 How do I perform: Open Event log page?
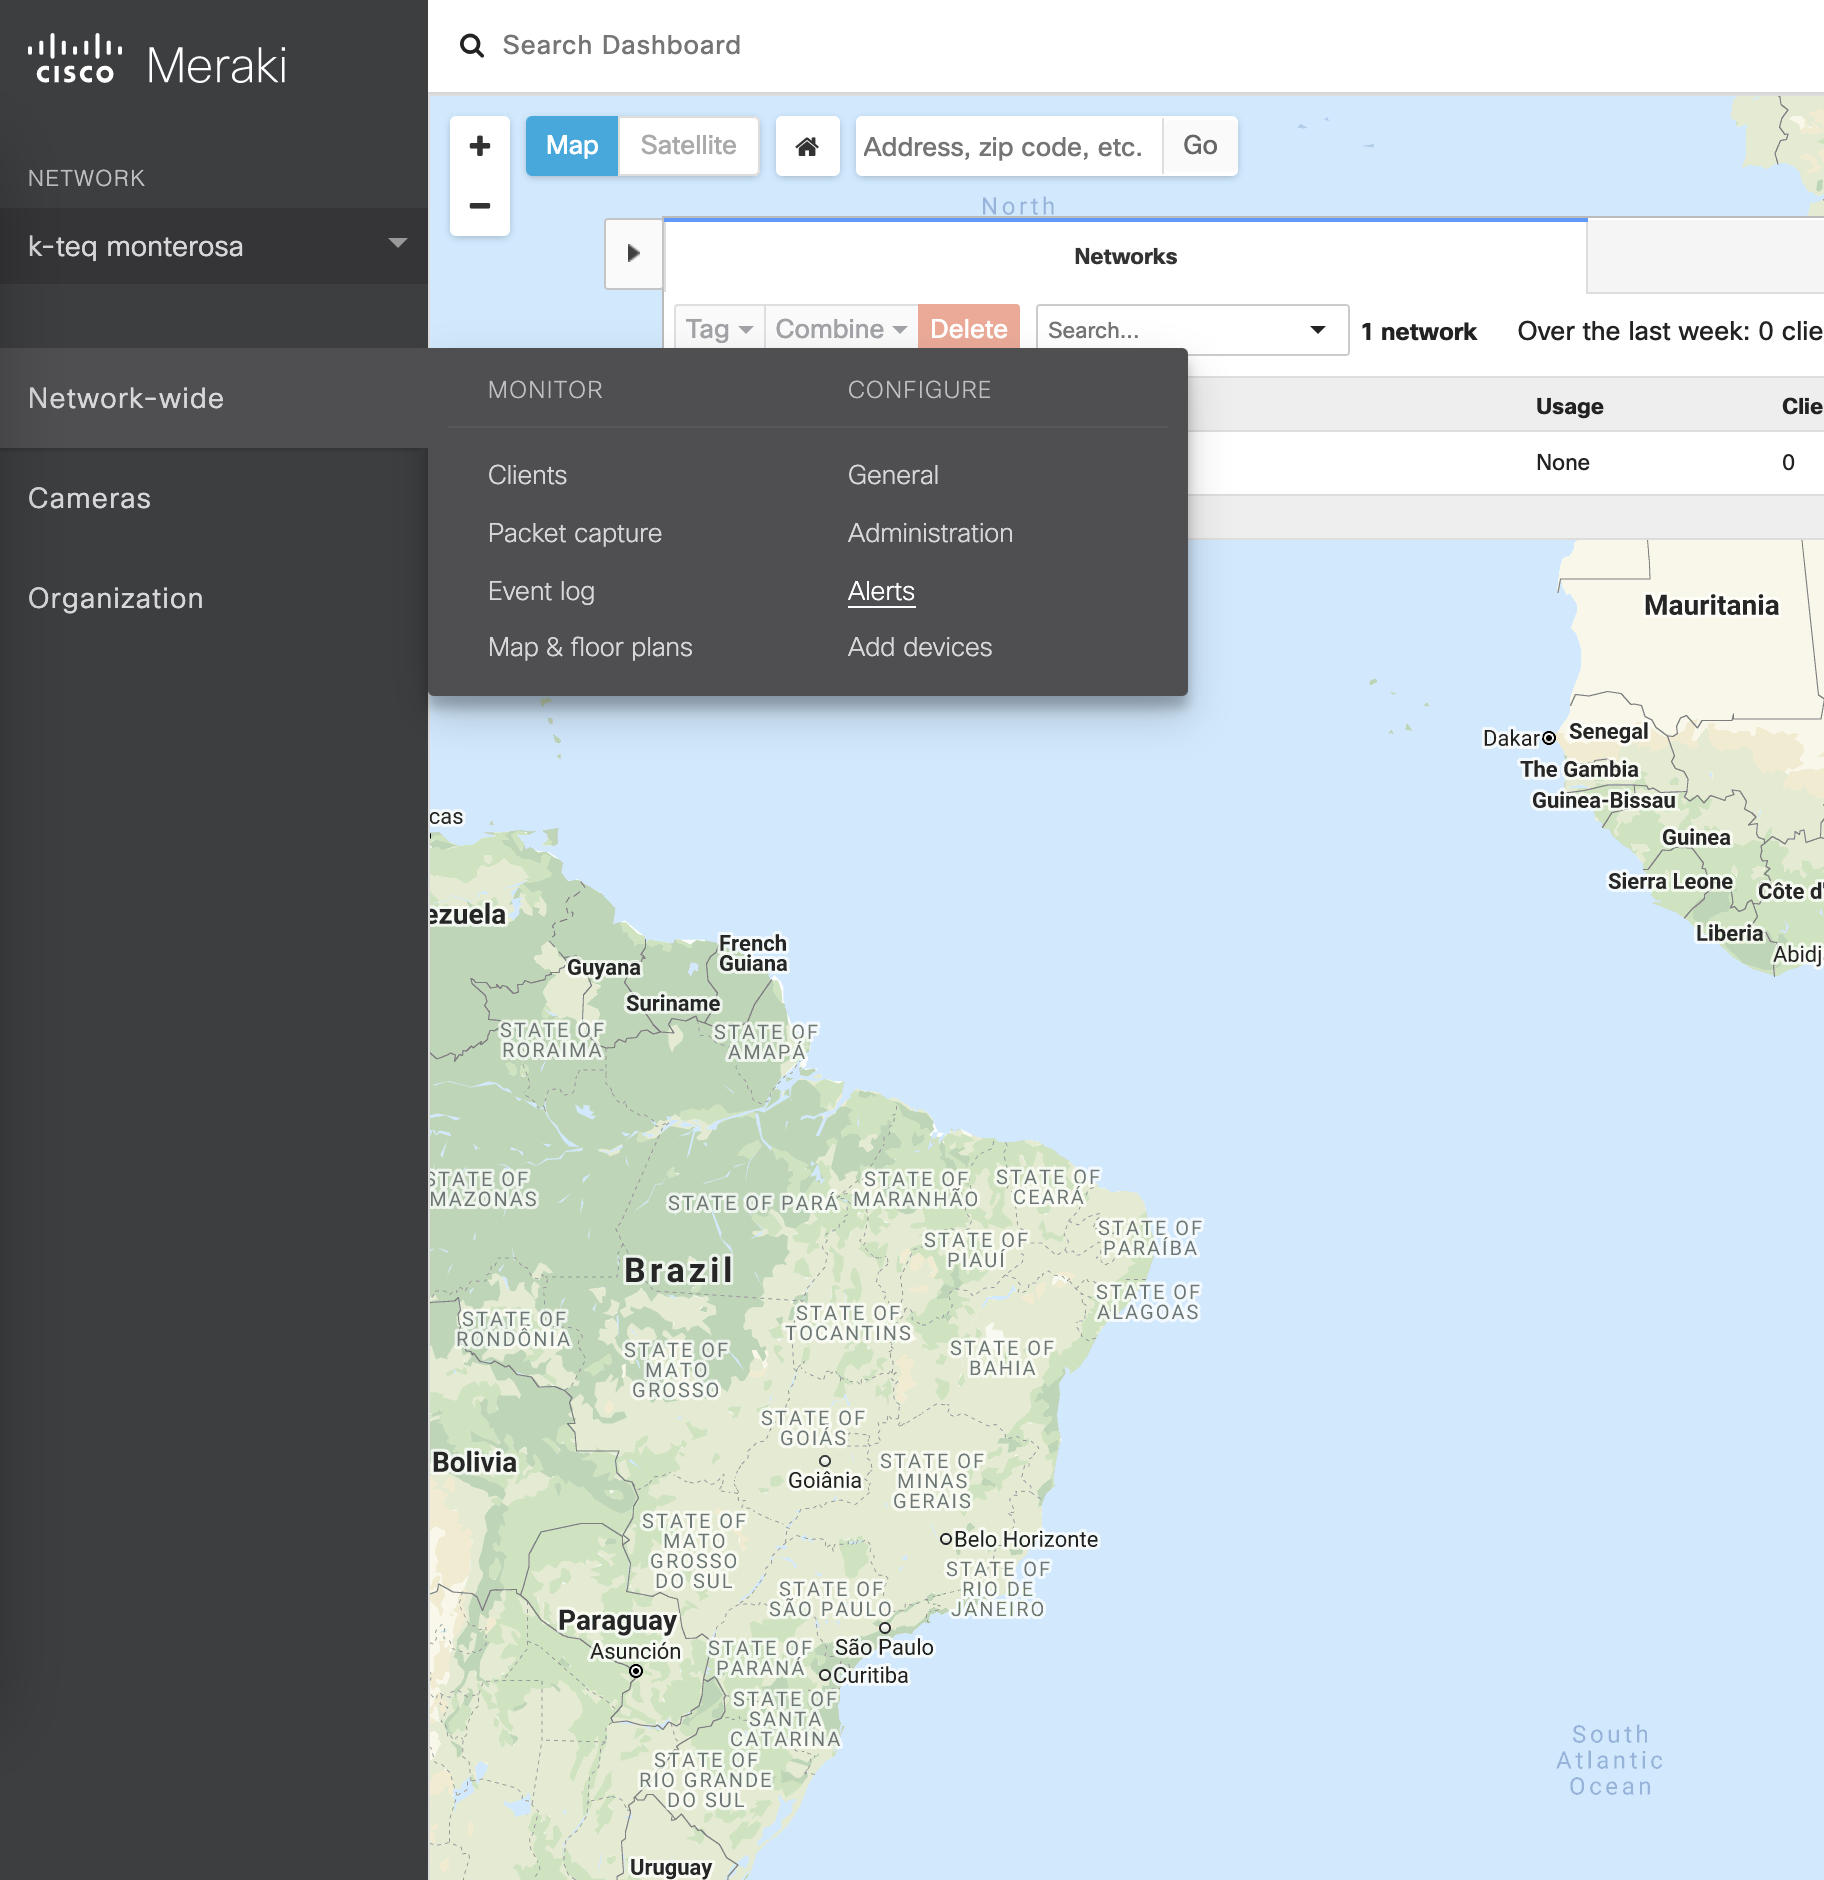(541, 591)
